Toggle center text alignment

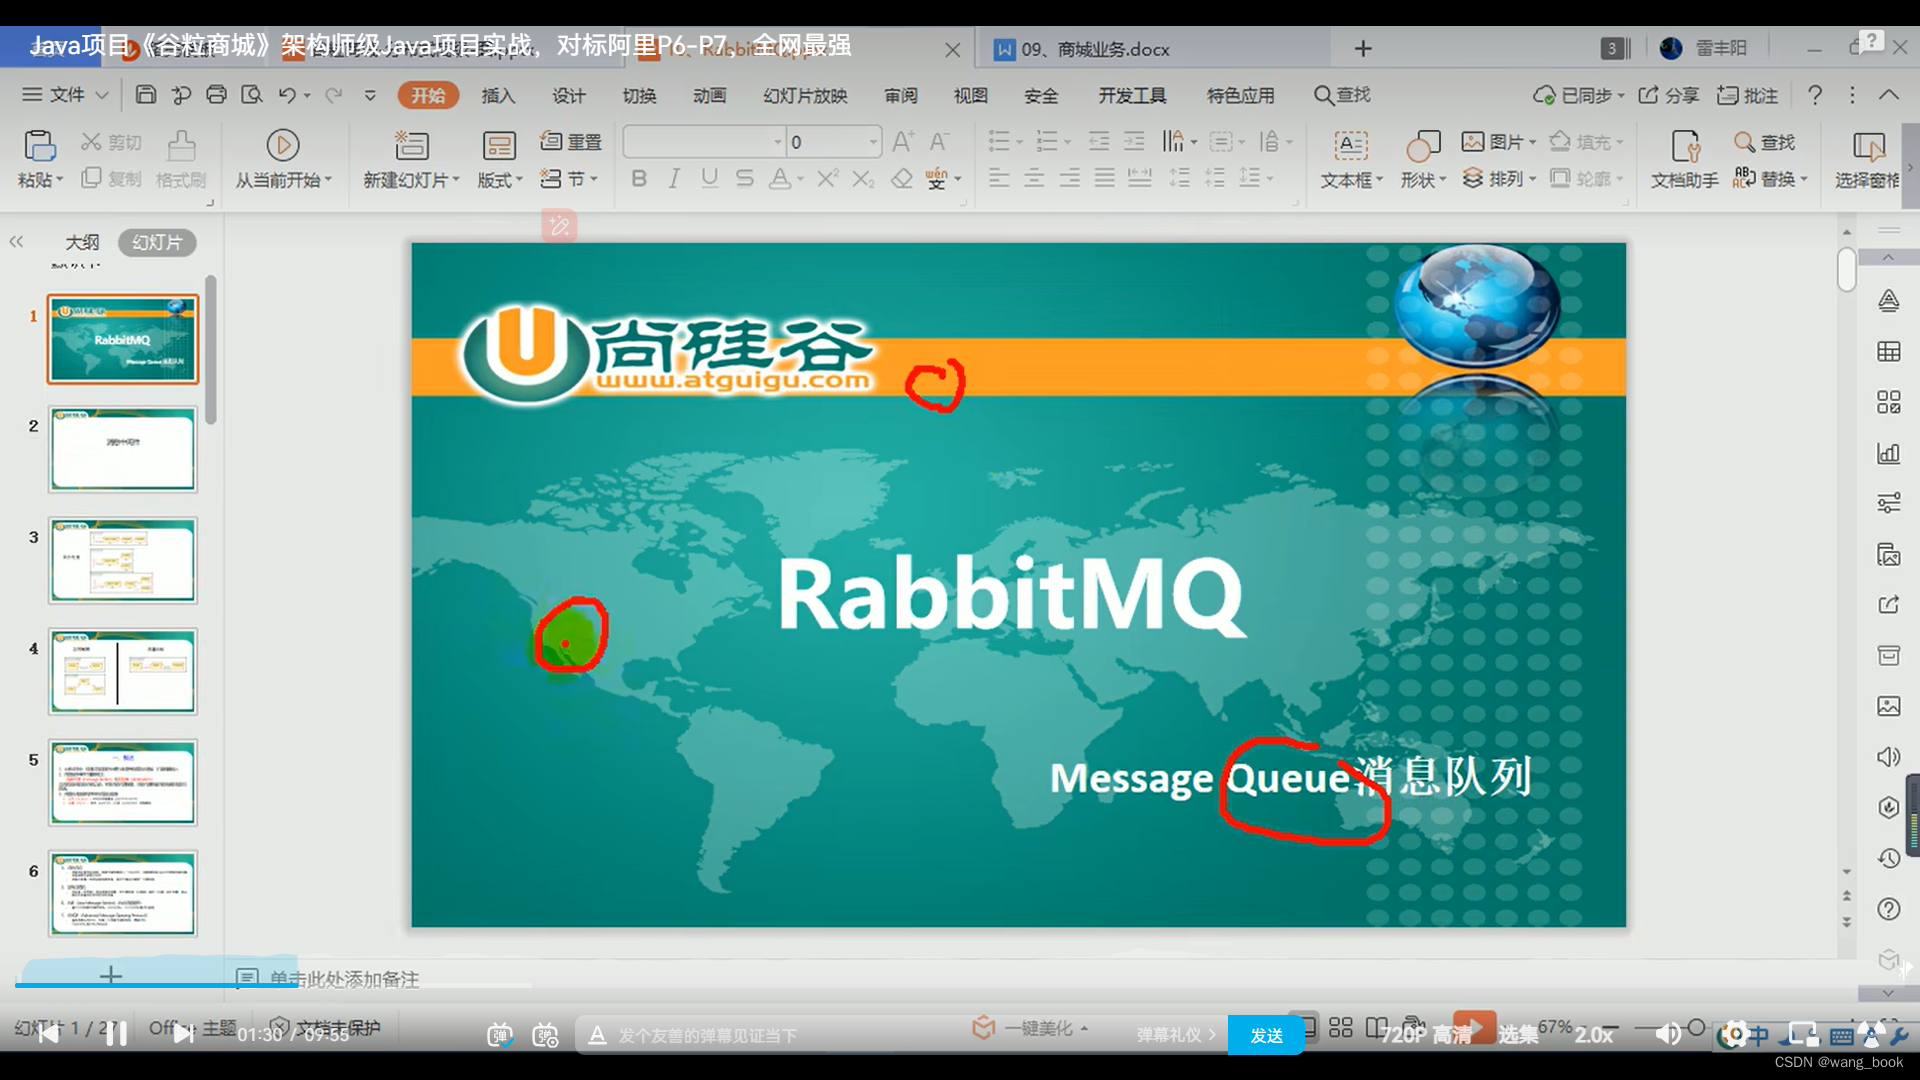1034,178
